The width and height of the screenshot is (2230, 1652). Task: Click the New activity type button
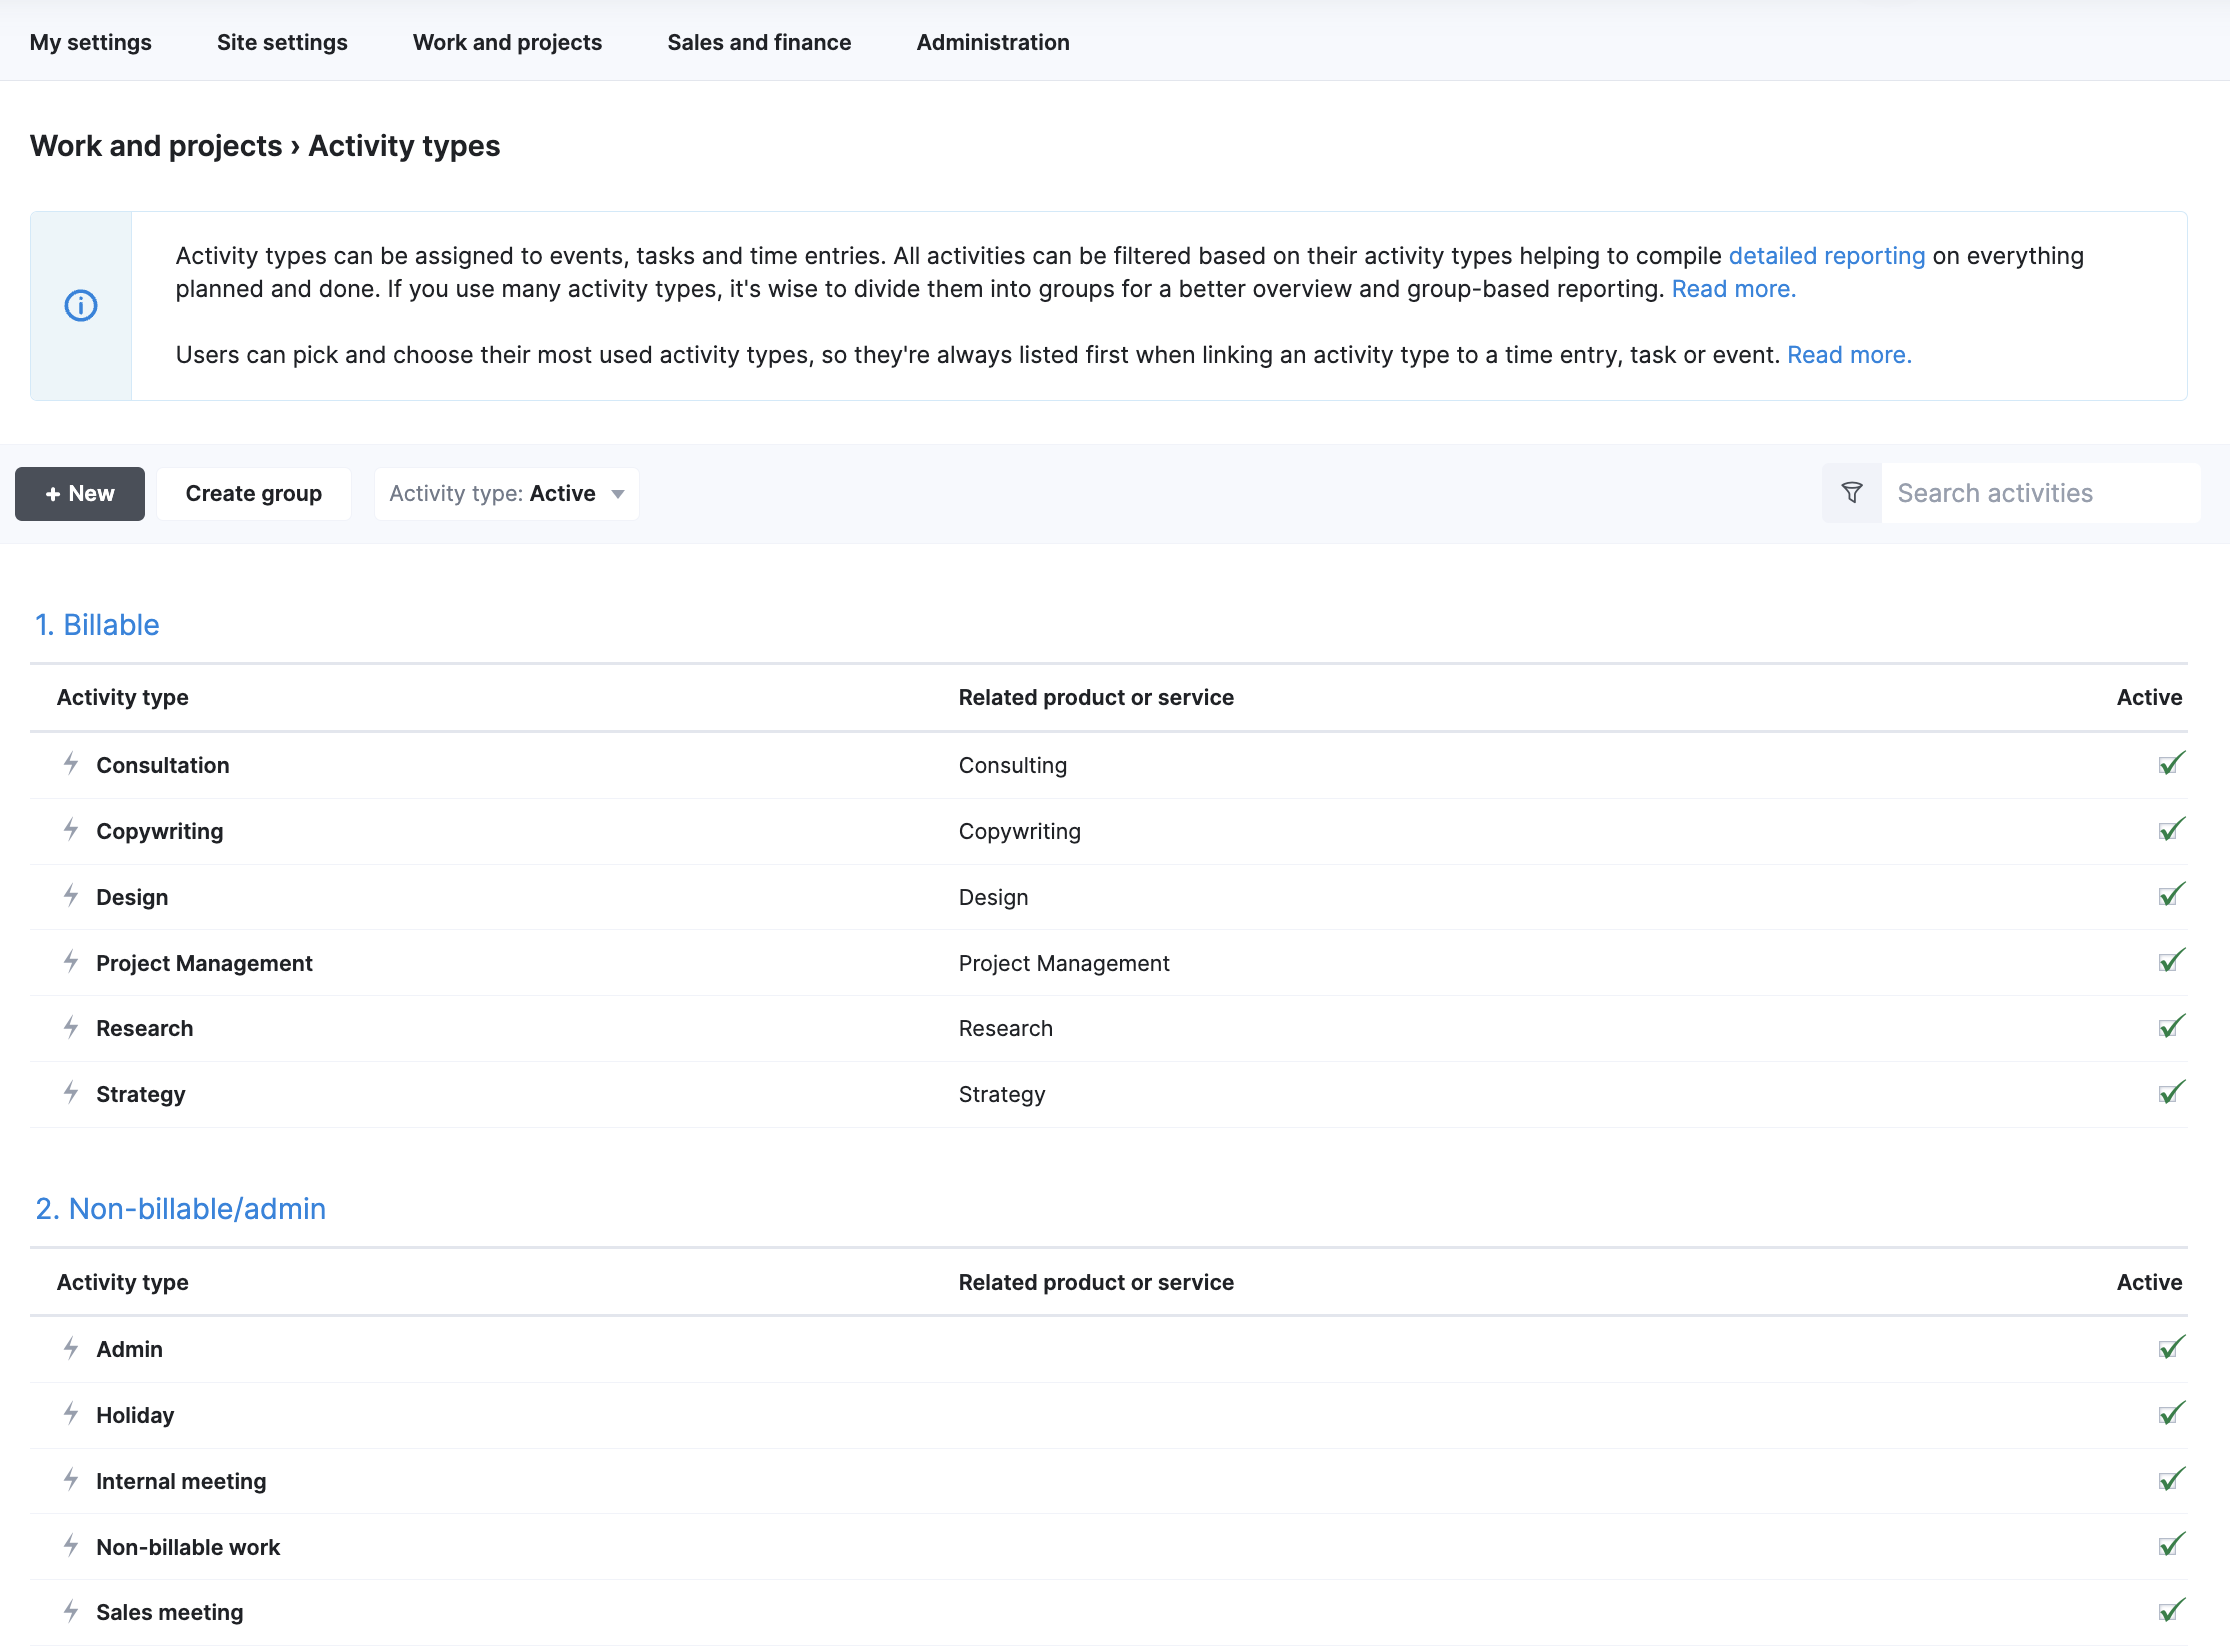click(x=80, y=494)
